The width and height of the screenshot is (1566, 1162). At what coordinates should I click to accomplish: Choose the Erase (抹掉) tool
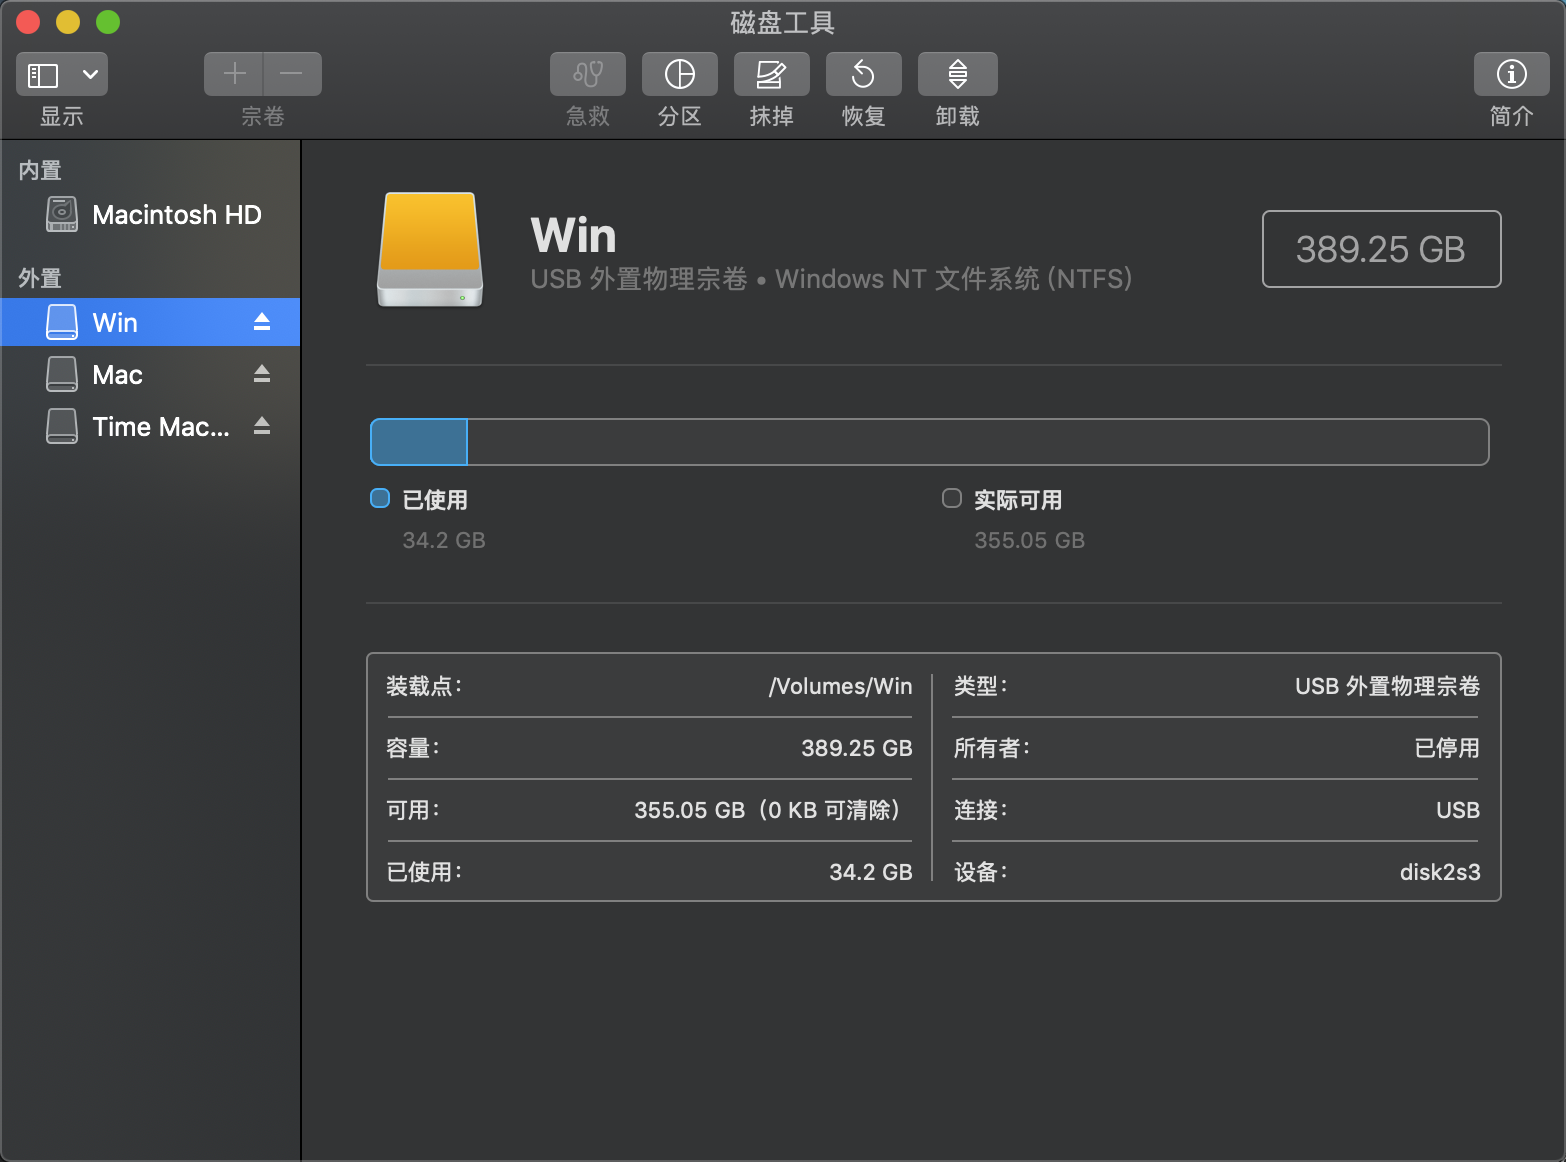pos(772,74)
